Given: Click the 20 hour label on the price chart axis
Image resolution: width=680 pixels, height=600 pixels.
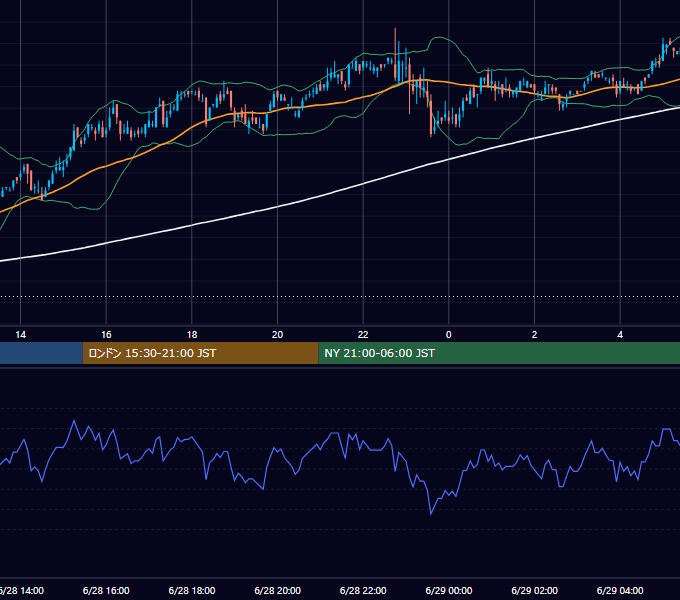Looking at the screenshot, I should (x=278, y=335).
